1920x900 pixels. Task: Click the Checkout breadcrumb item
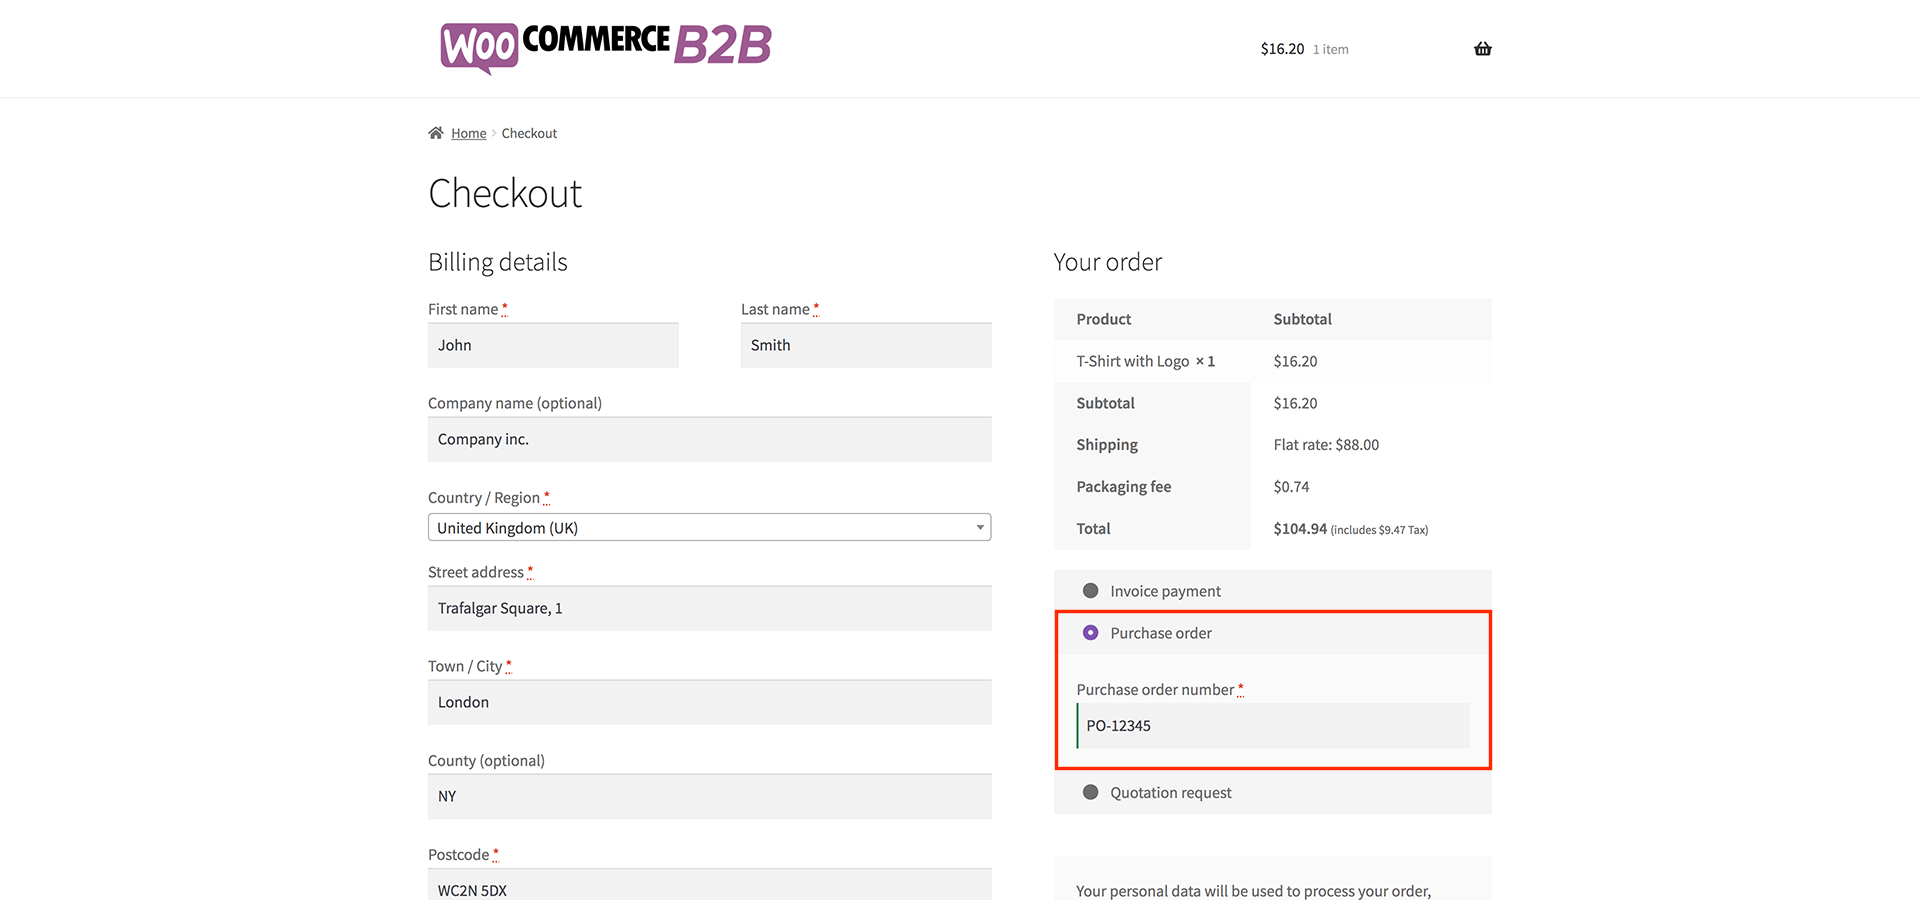coord(529,134)
